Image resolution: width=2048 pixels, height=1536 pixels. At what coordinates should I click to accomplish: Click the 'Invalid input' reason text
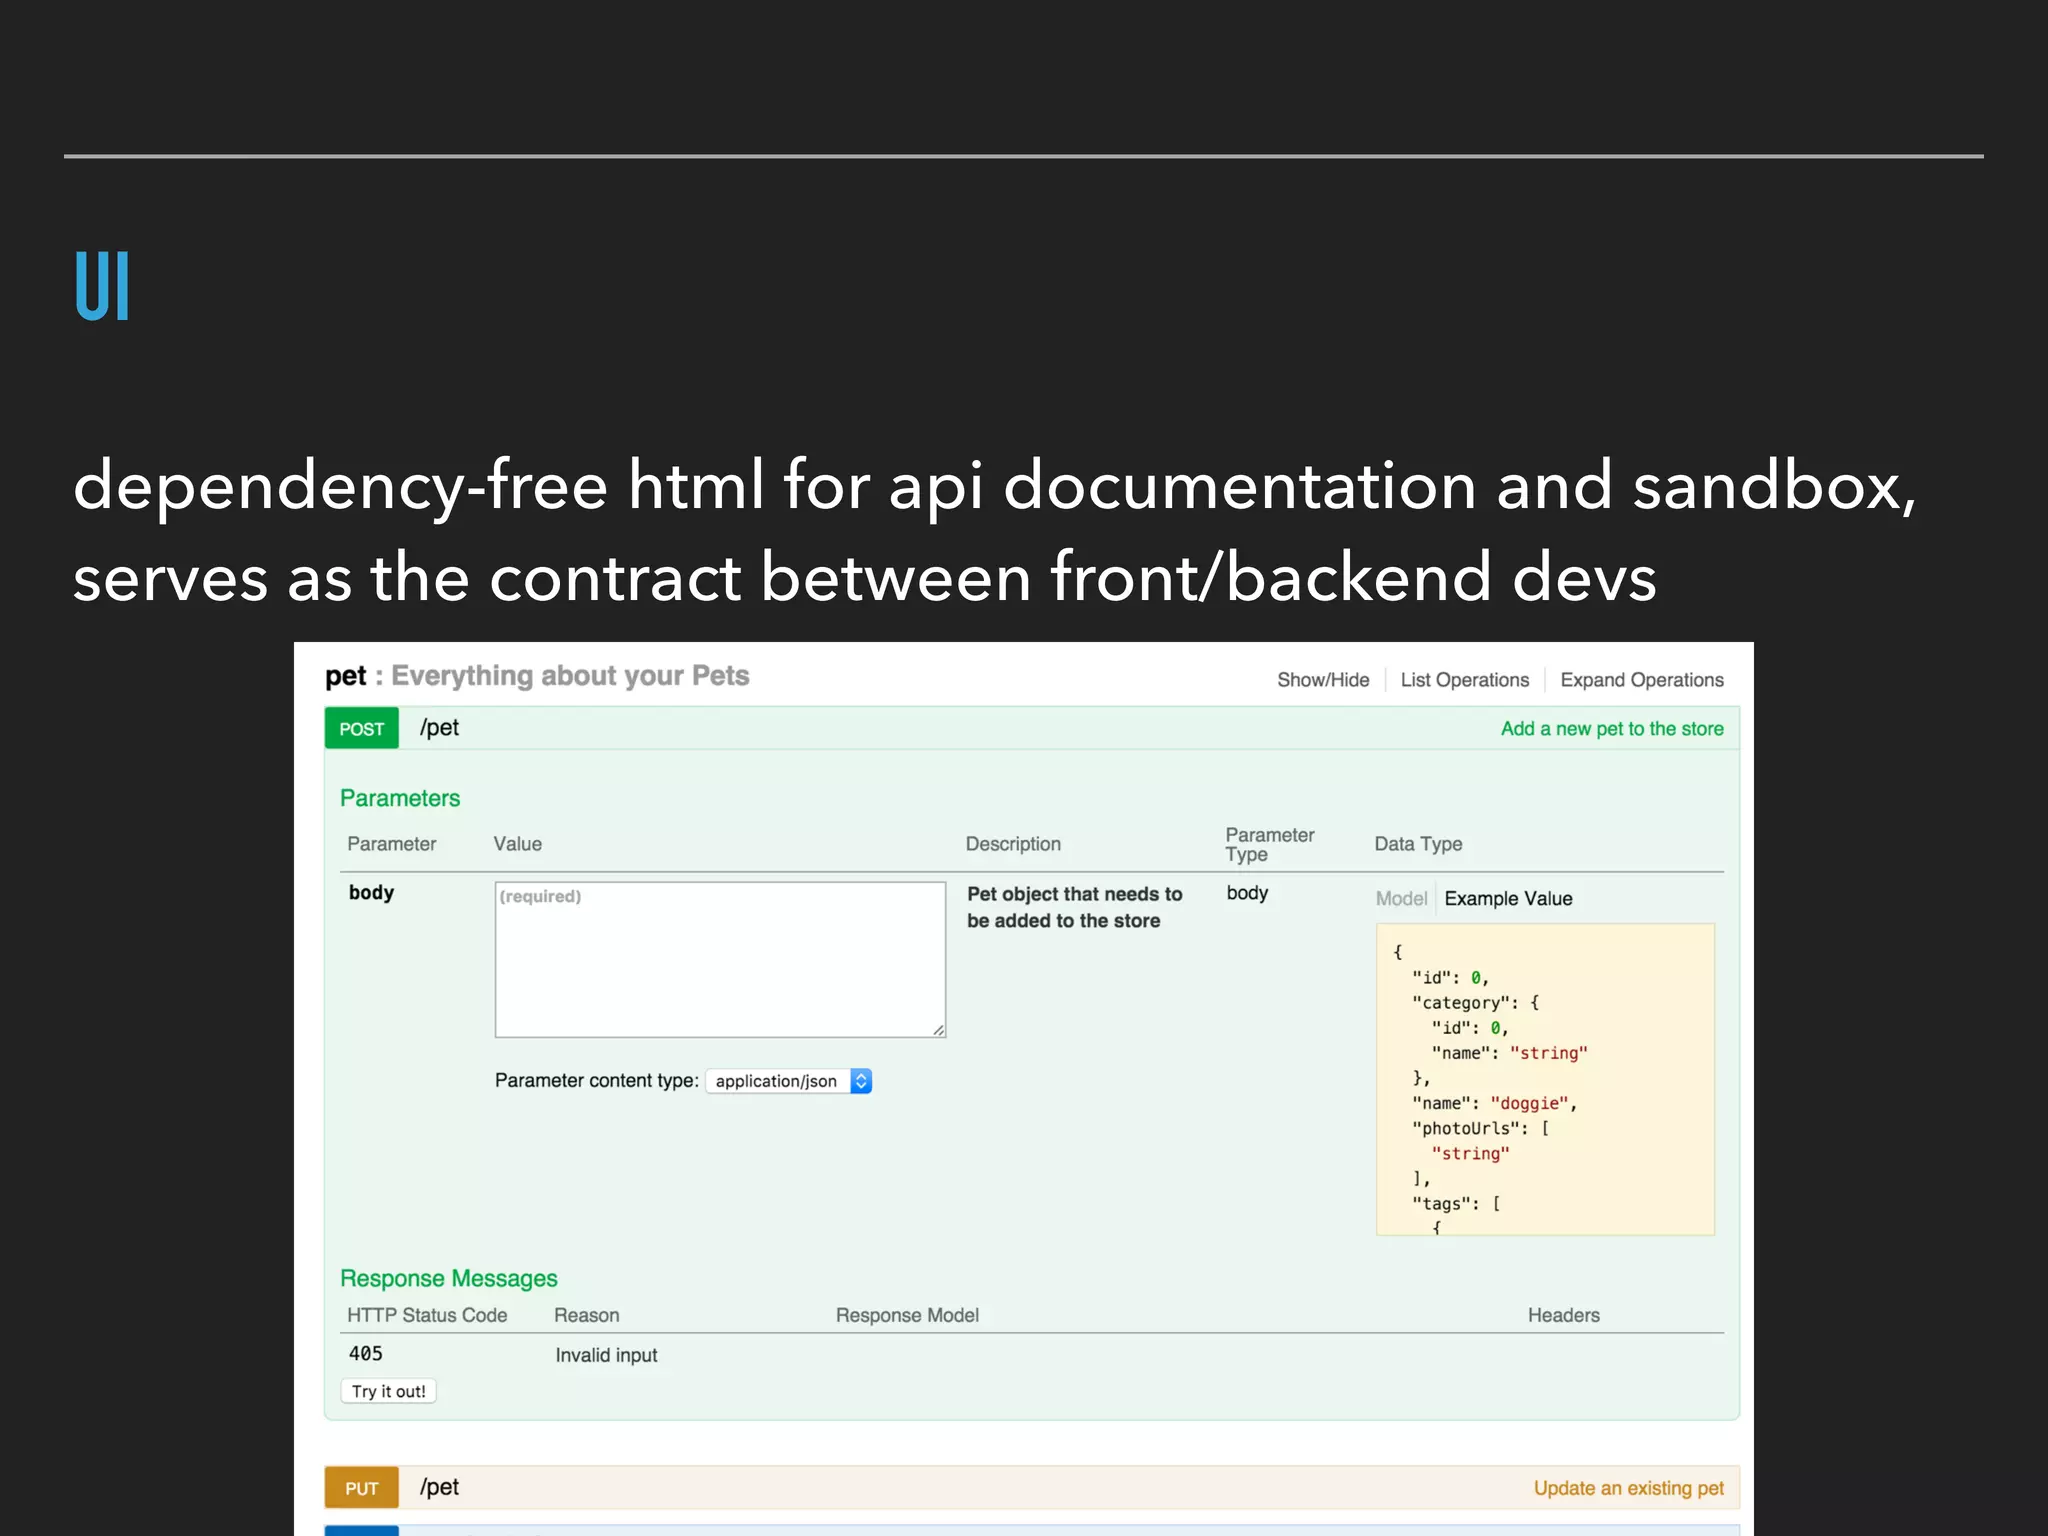(x=606, y=1355)
